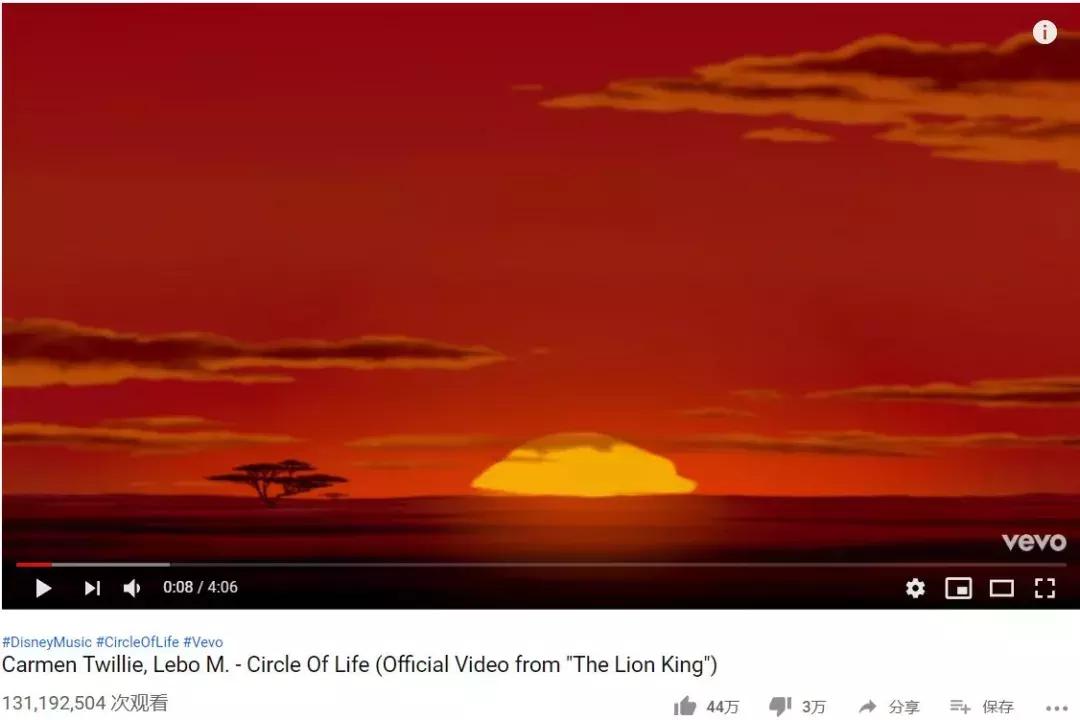The height and width of the screenshot is (720, 1080).
Task: Dislike the video with thumbs down
Action: [780, 706]
